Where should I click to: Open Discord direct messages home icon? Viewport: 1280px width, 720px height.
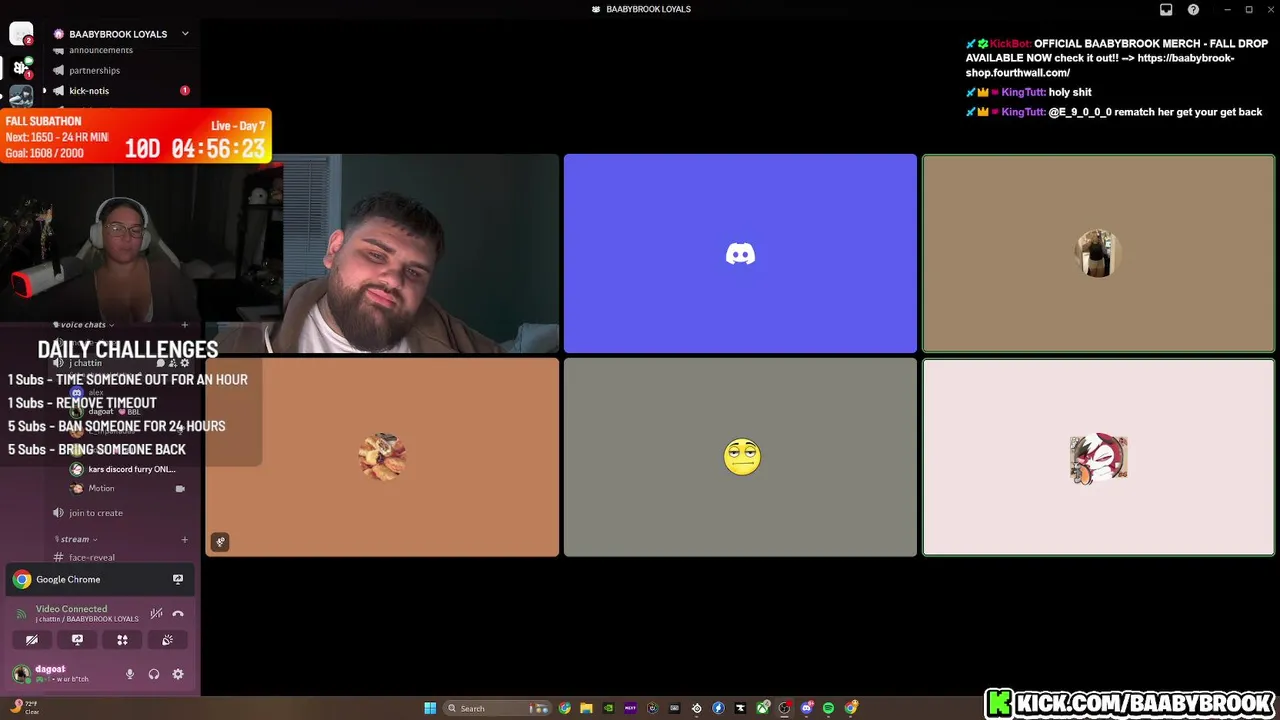tap(21, 34)
